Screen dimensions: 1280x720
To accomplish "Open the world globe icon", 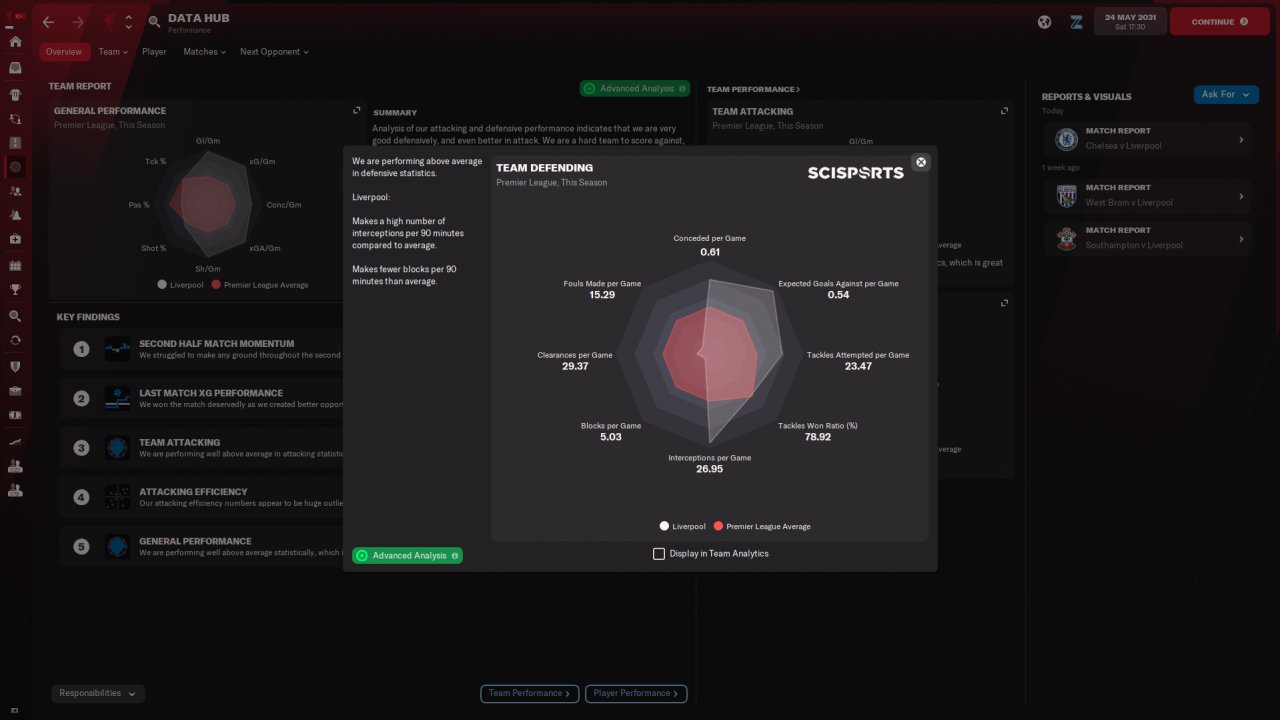I will pyautogui.click(x=1045, y=21).
